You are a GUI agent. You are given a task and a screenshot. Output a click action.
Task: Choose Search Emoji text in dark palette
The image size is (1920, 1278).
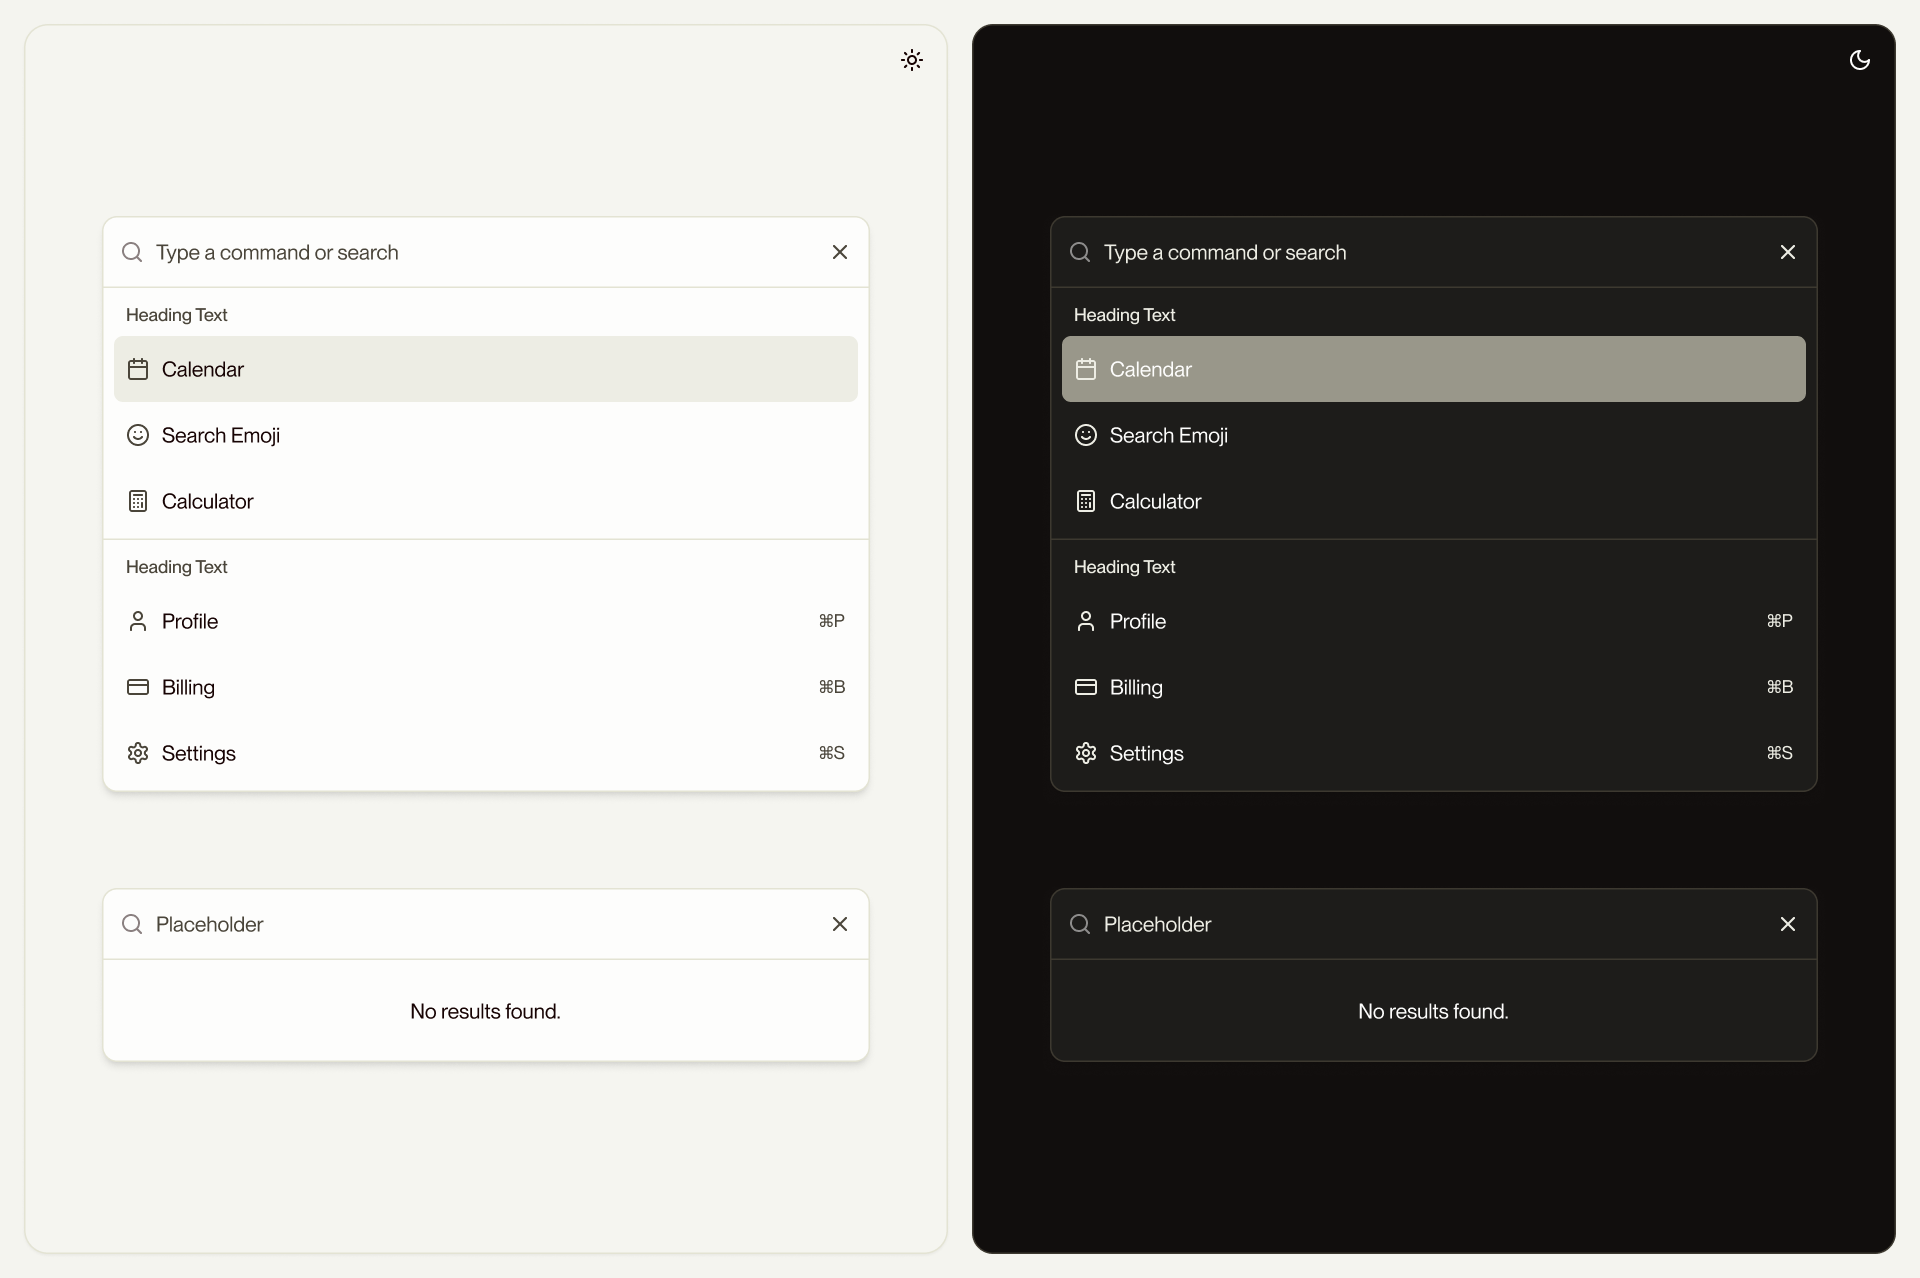click(x=1169, y=436)
